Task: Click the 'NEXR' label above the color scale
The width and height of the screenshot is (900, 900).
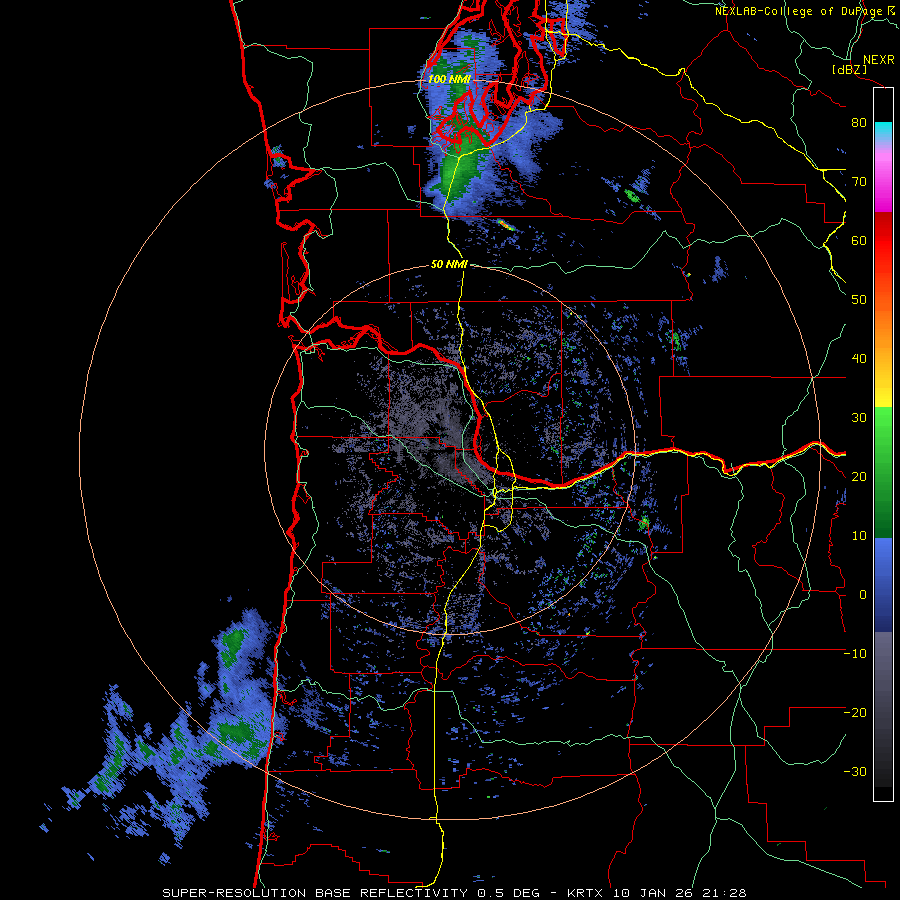Action: click(879, 60)
